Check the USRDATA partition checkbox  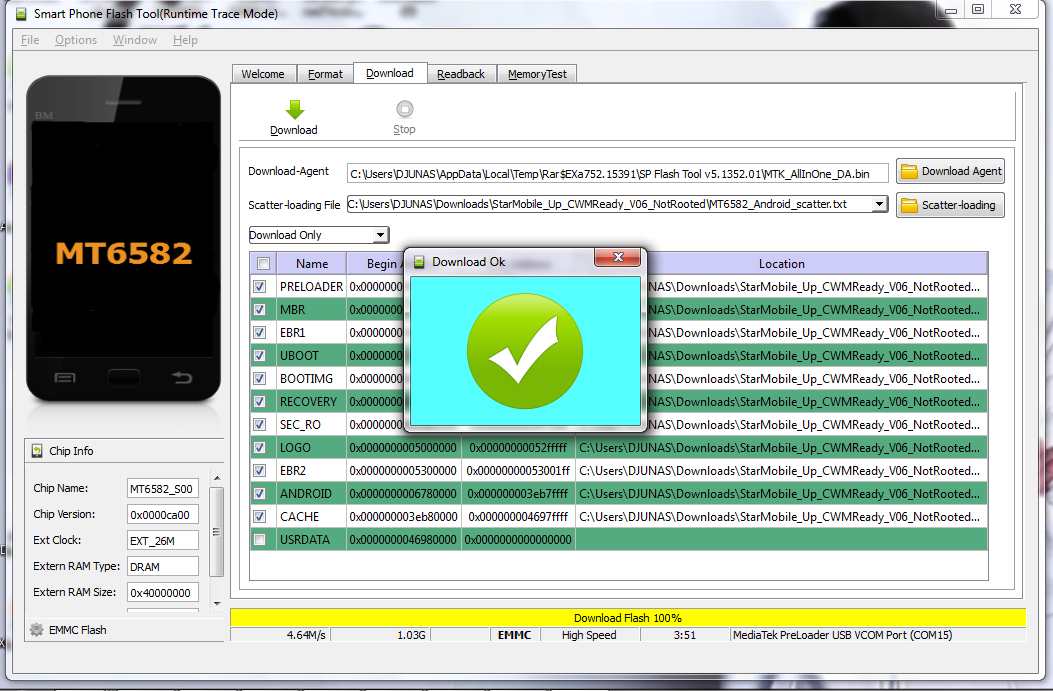(x=260, y=539)
